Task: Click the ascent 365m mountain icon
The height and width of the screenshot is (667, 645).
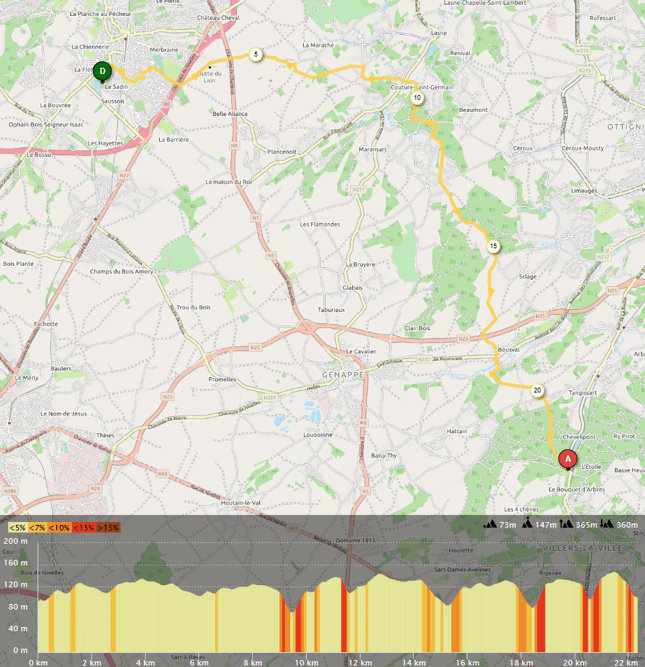Action: click(568, 524)
